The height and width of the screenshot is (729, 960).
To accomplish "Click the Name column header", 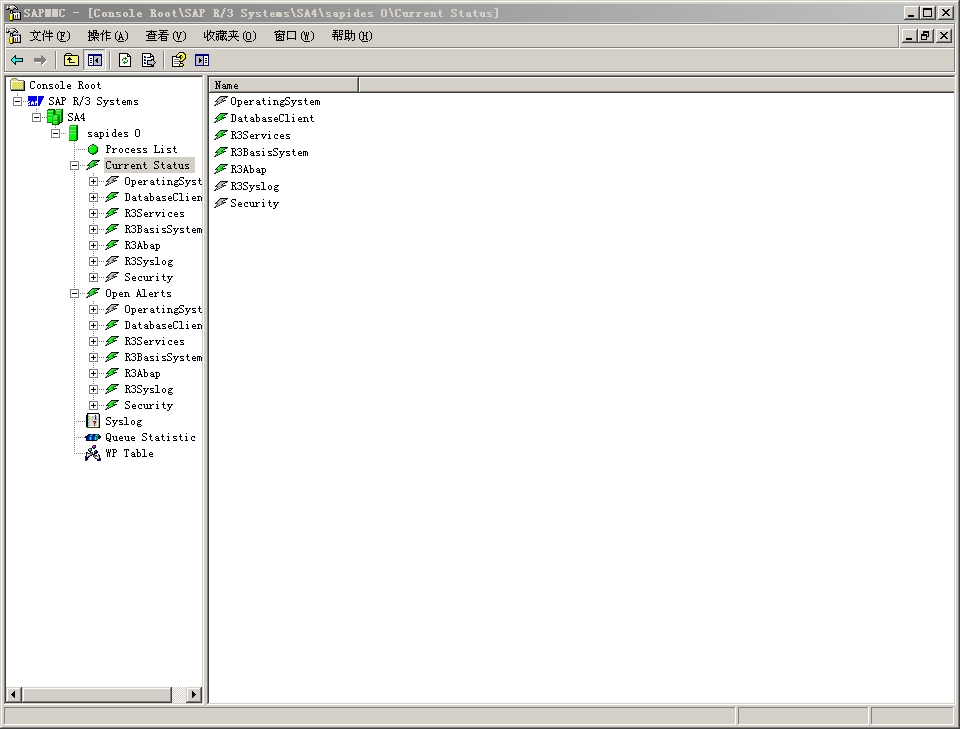I will pos(284,85).
